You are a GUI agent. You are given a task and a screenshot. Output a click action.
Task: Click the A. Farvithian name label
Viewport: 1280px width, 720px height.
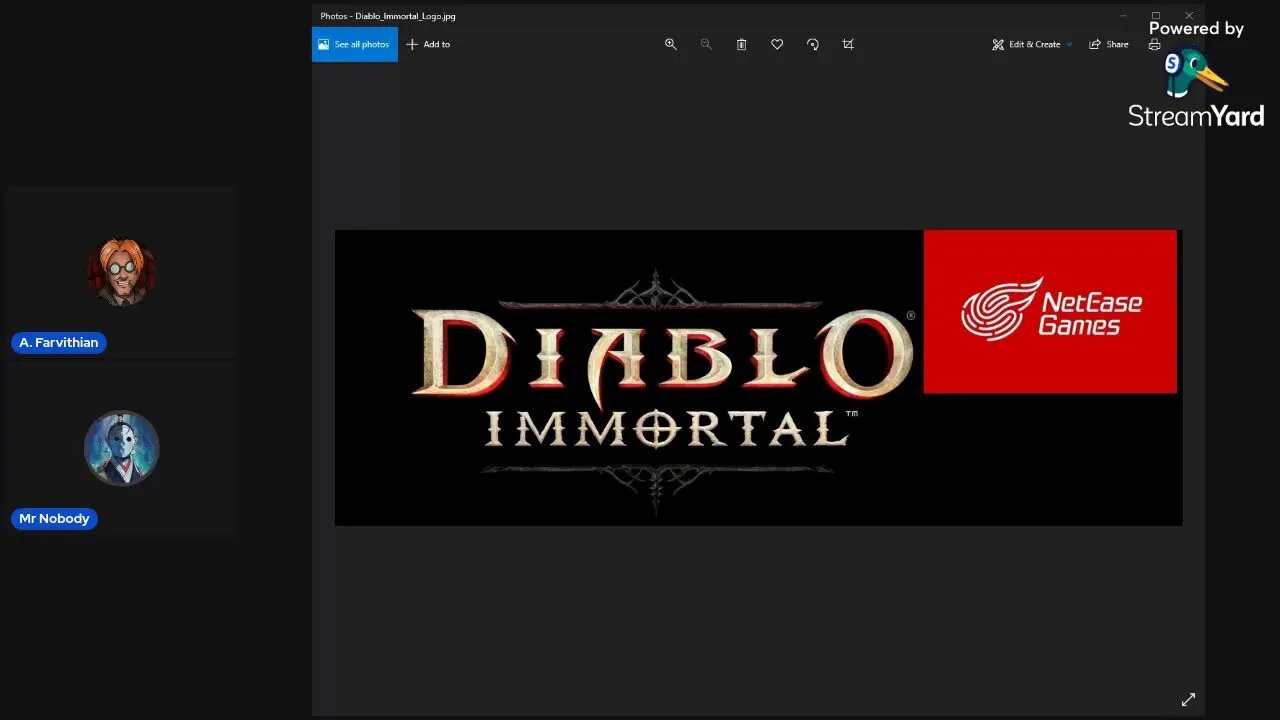coord(59,342)
